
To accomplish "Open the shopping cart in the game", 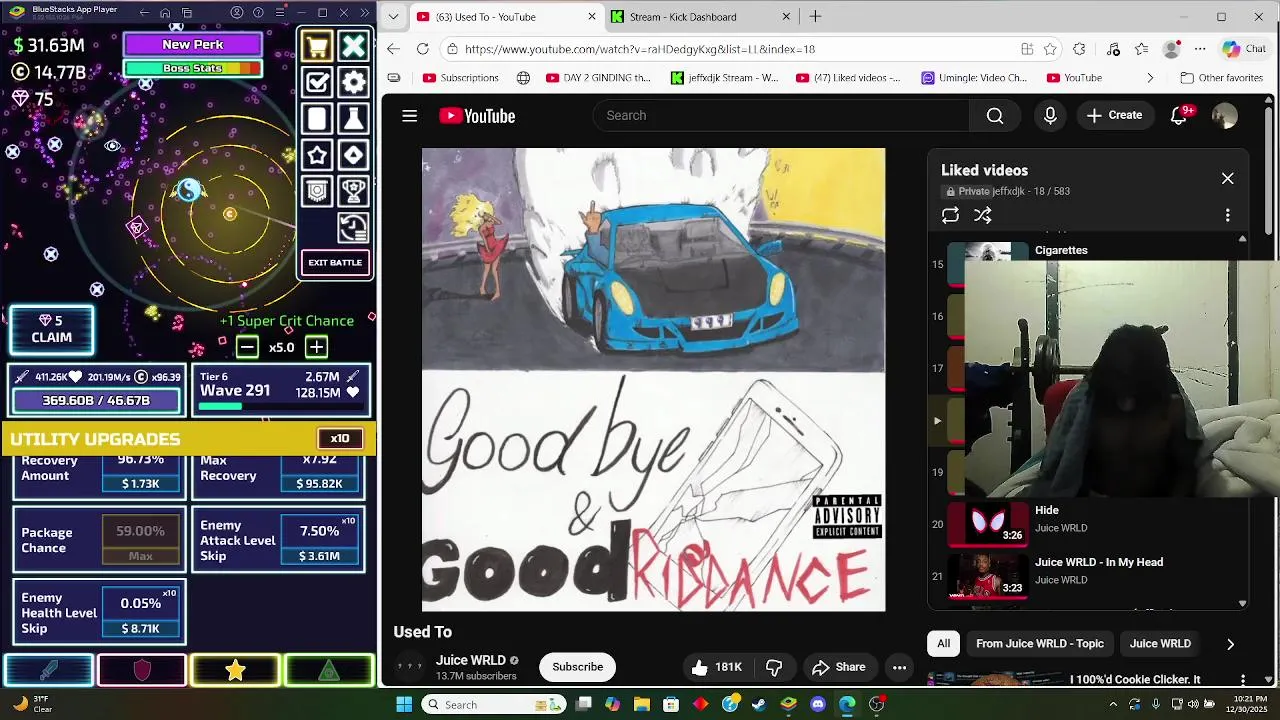I will click(x=317, y=46).
